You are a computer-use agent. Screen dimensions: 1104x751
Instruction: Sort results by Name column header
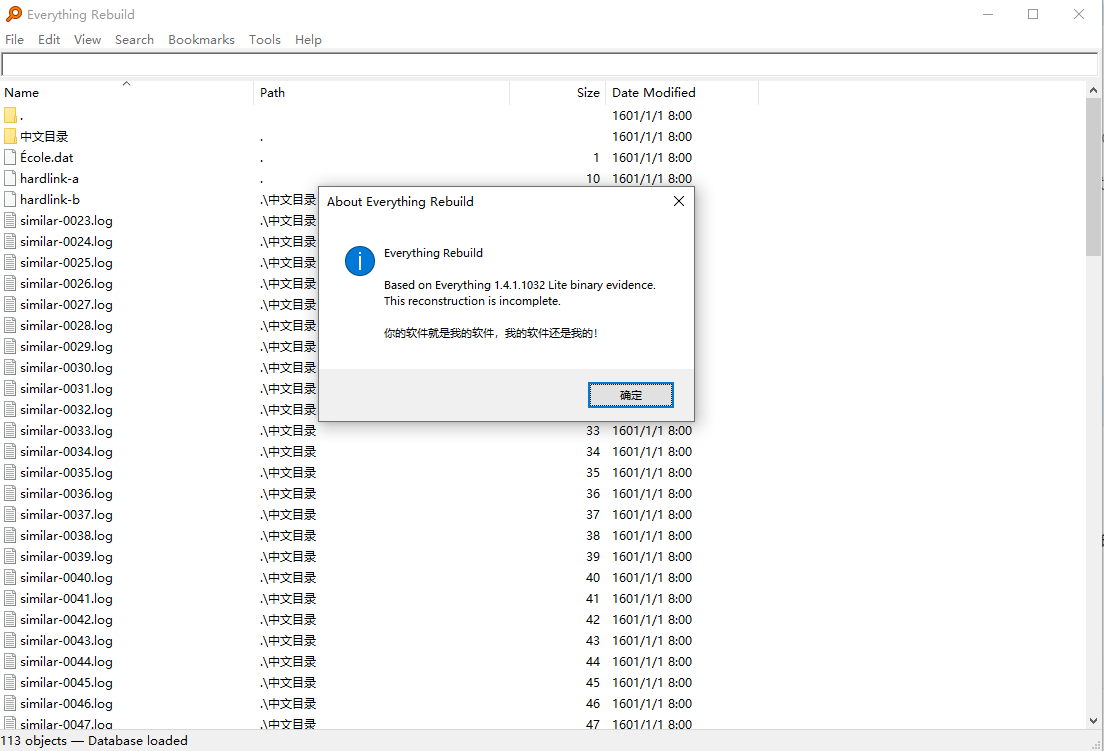click(127, 92)
